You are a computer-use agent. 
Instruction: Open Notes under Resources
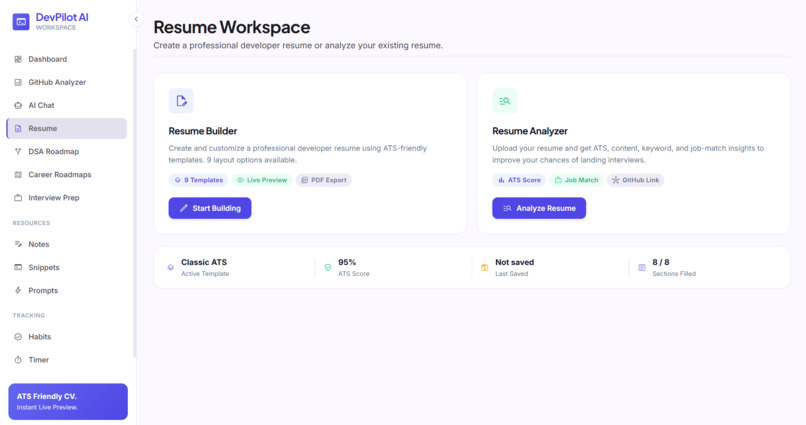(67, 244)
